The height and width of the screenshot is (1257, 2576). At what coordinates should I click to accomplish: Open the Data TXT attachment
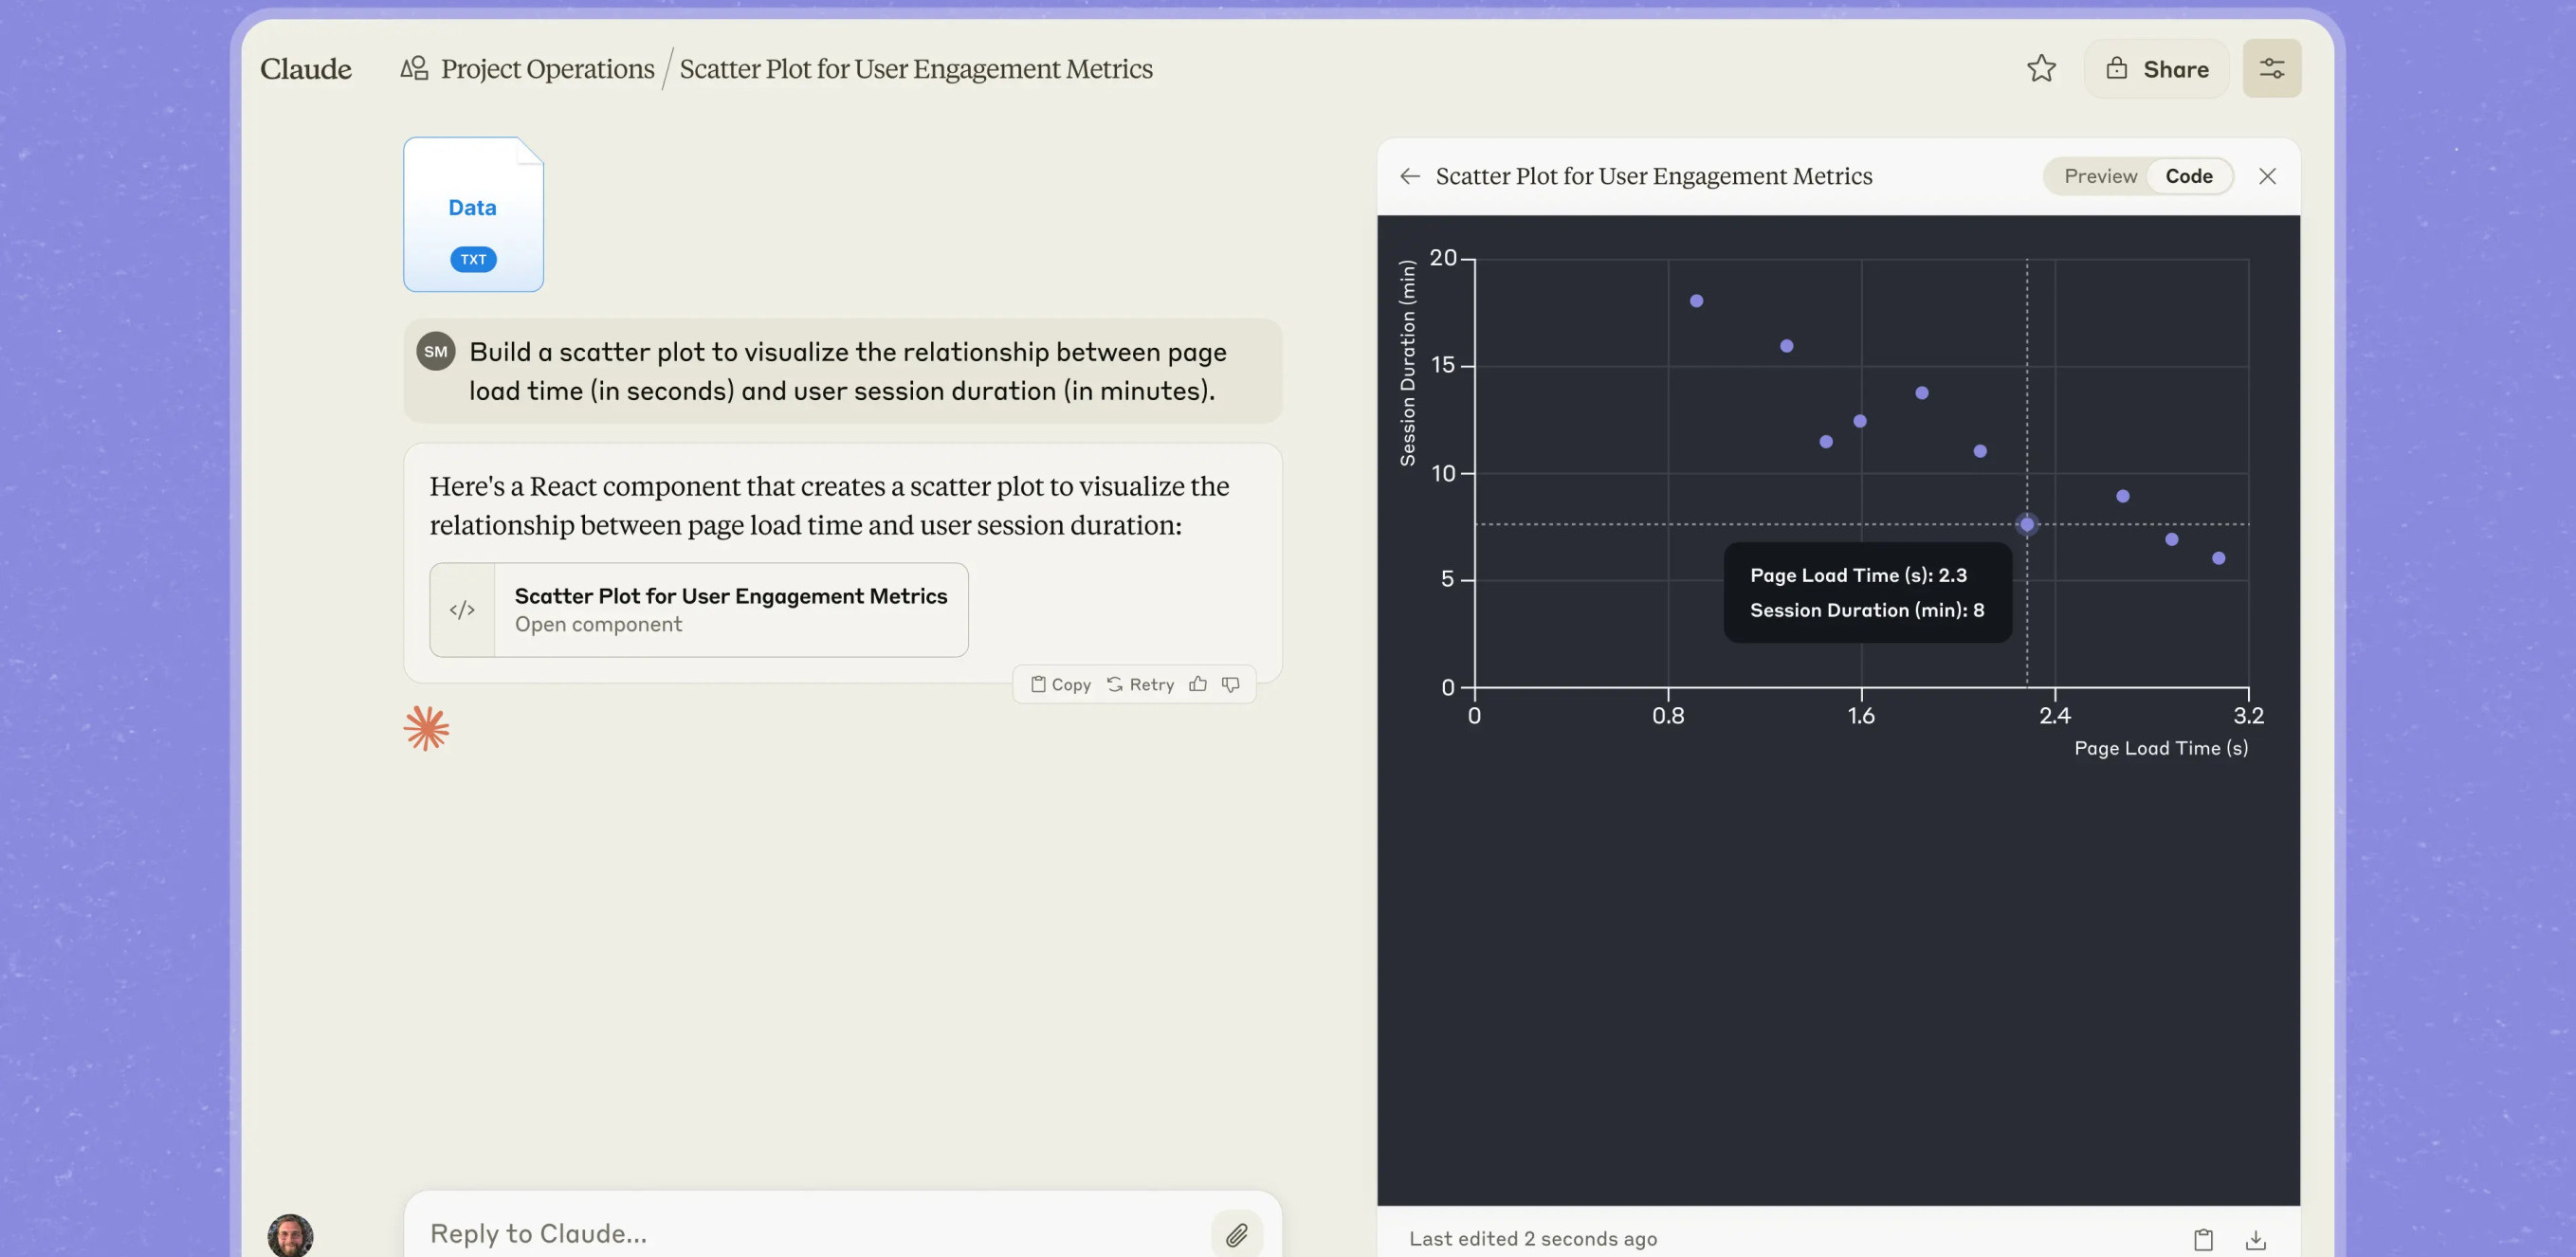(x=473, y=214)
